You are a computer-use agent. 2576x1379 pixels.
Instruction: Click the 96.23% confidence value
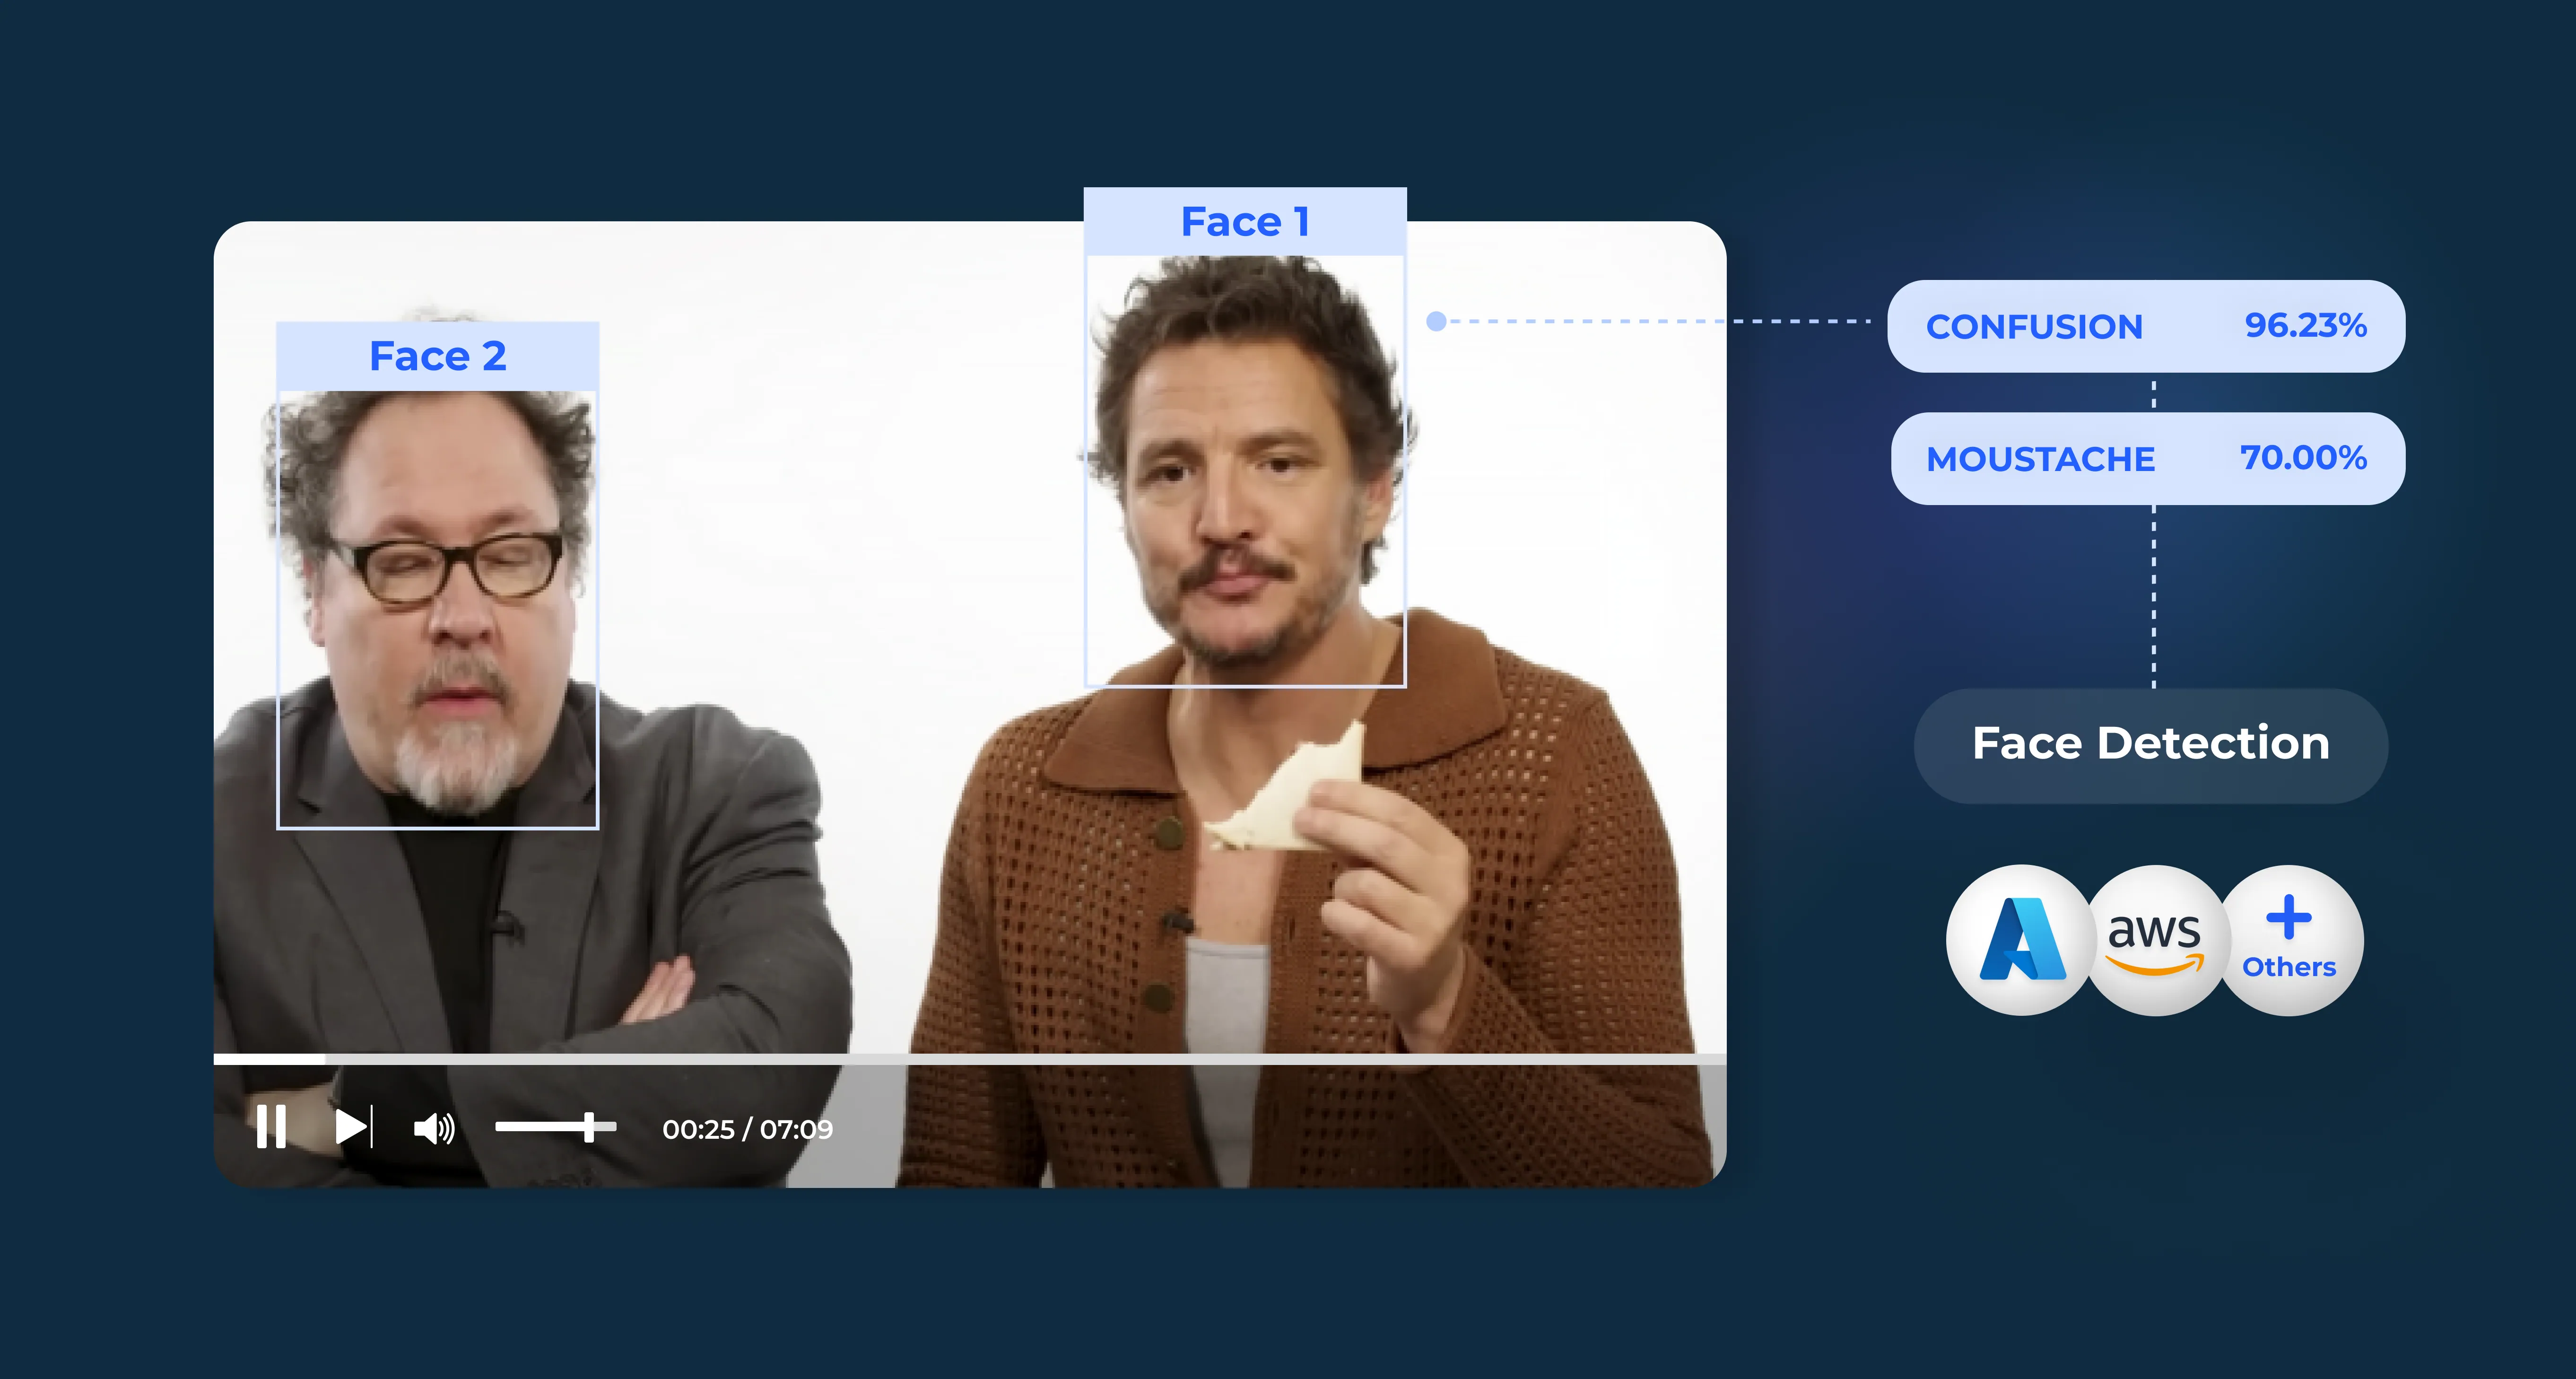coord(2305,325)
